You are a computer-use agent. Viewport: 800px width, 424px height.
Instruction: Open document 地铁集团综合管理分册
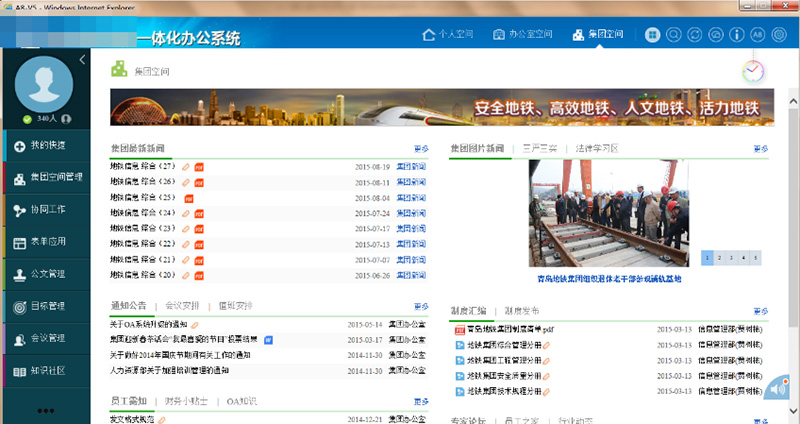pos(504,345)
